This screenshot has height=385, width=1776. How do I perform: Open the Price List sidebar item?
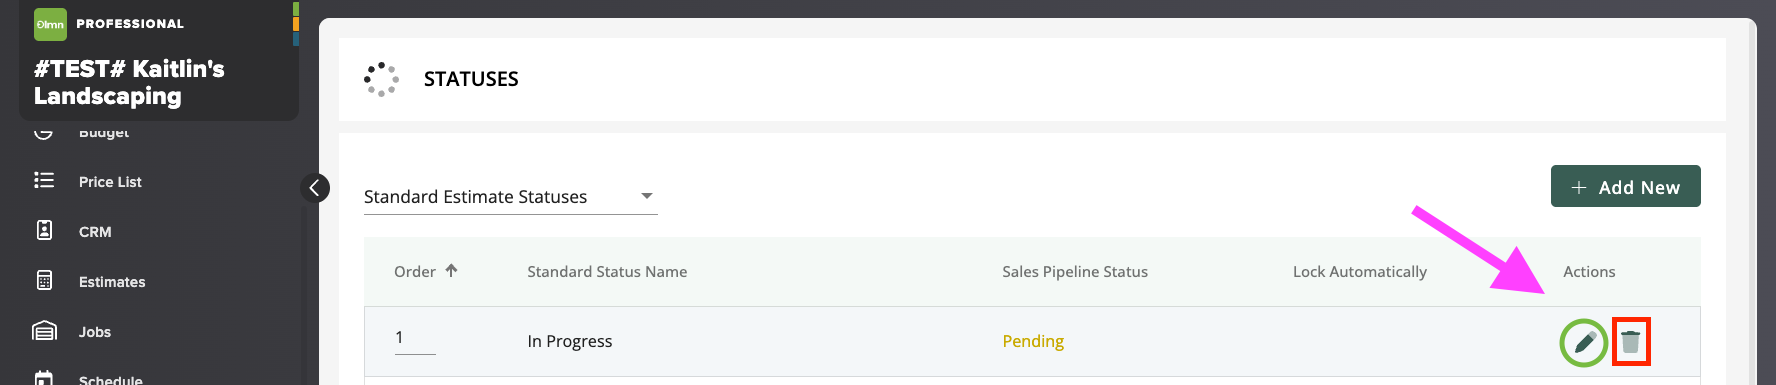coord(110,182)
